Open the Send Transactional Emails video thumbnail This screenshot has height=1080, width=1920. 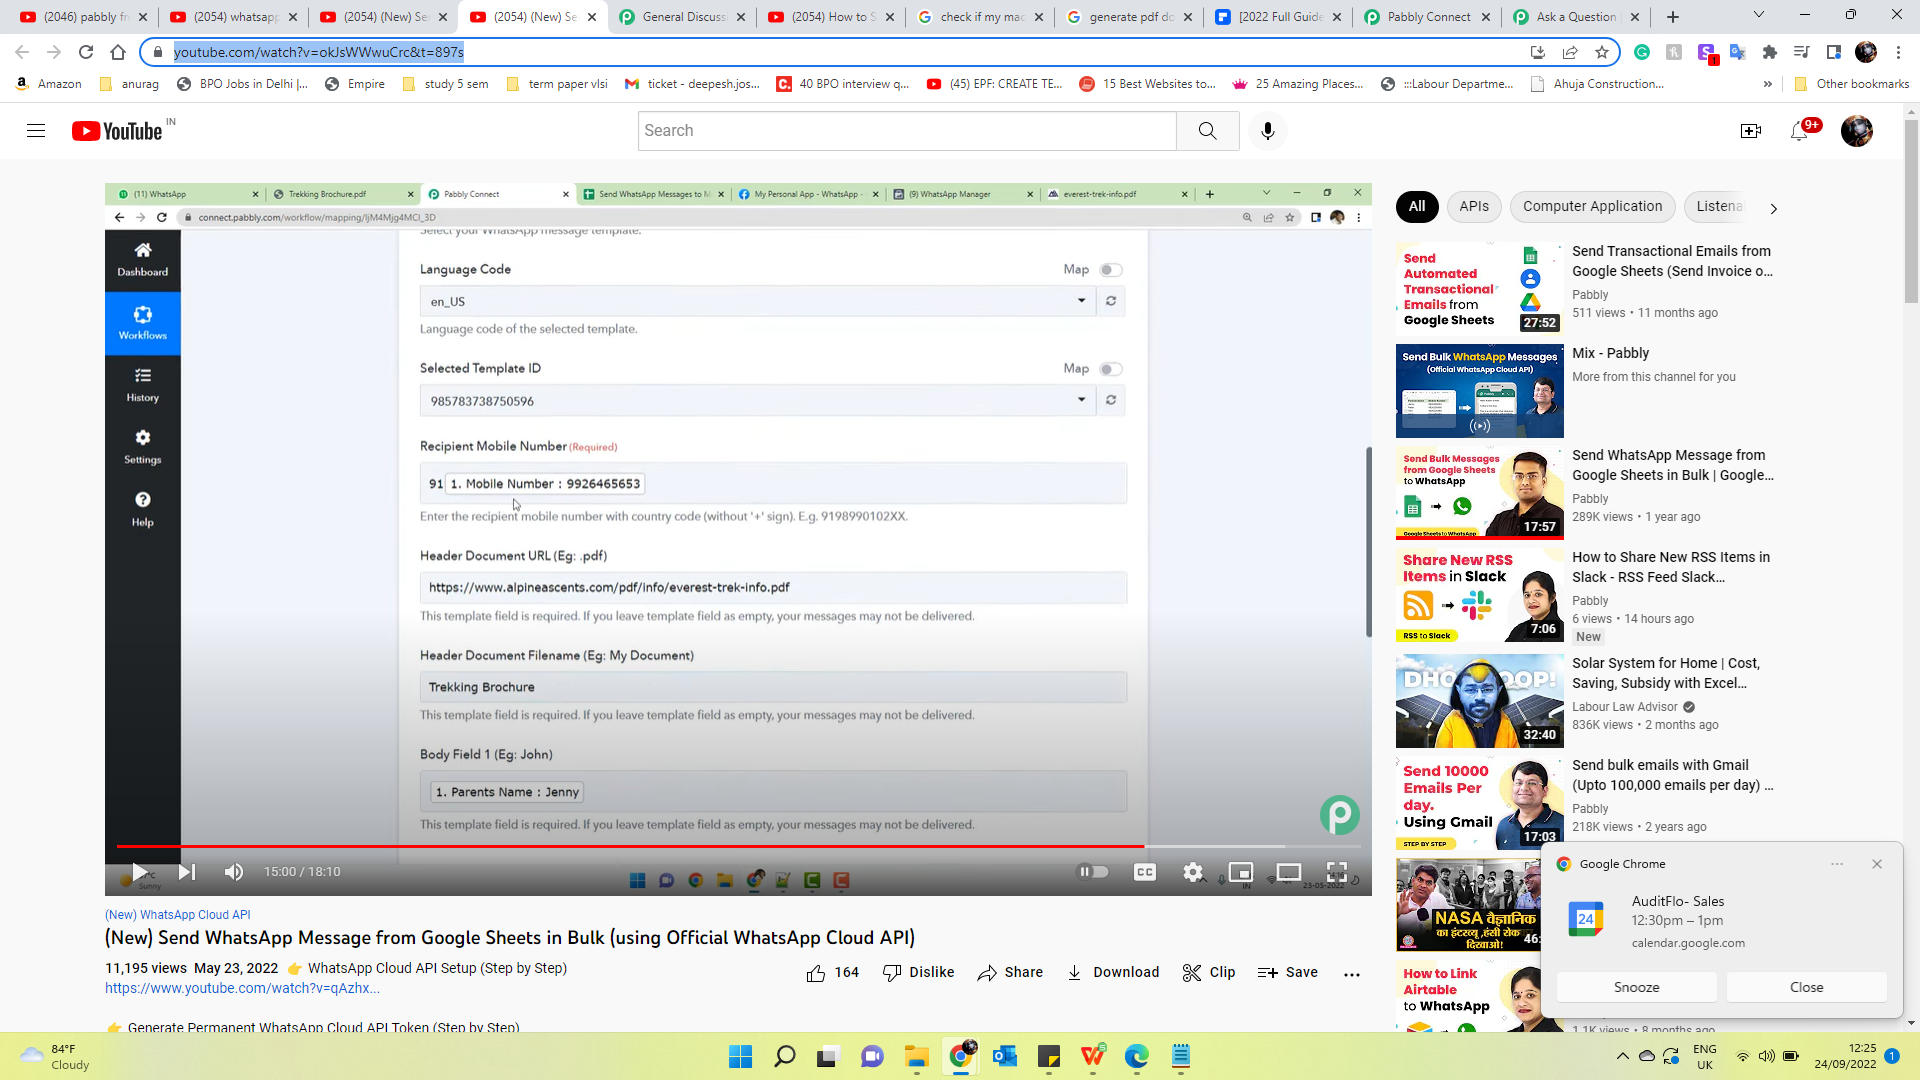pyautogui.click(x=1479, y=288)
